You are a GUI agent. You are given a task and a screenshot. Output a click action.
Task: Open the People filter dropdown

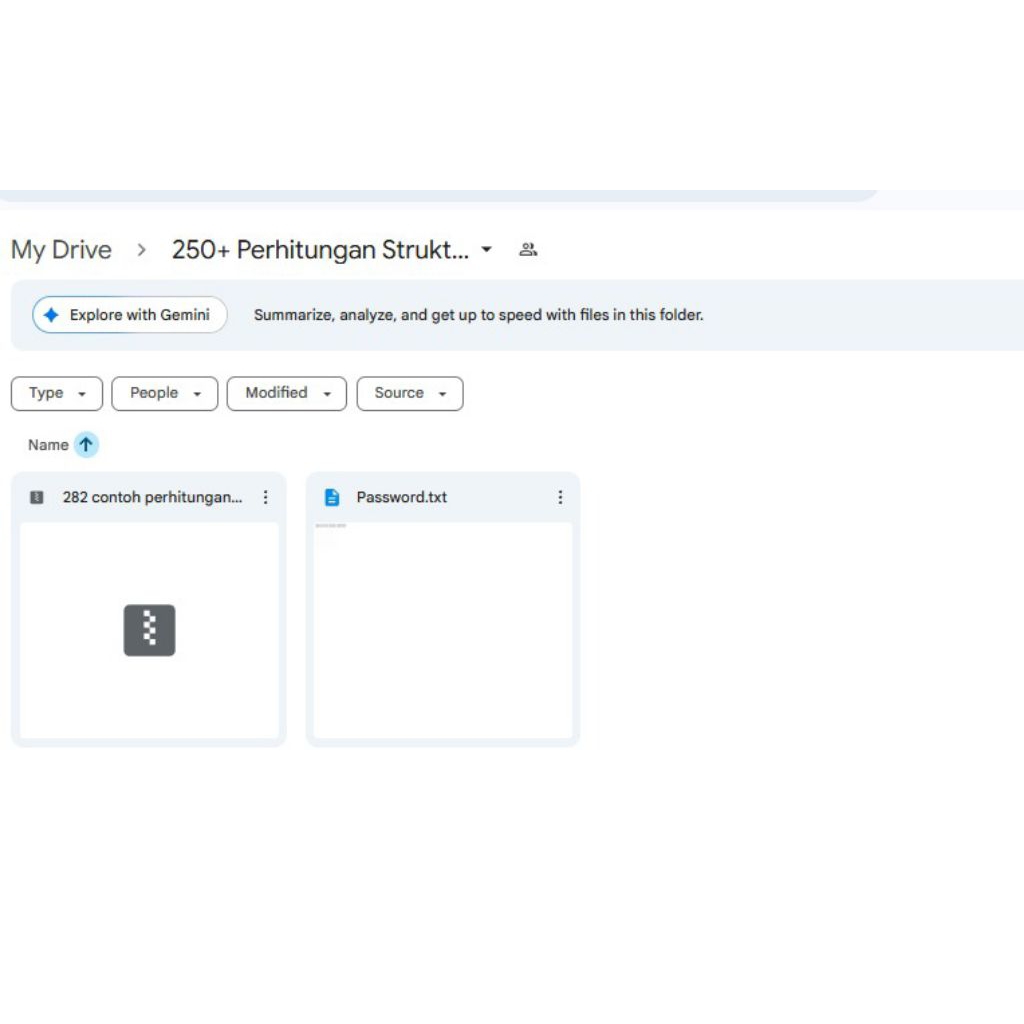coord(165,393)
